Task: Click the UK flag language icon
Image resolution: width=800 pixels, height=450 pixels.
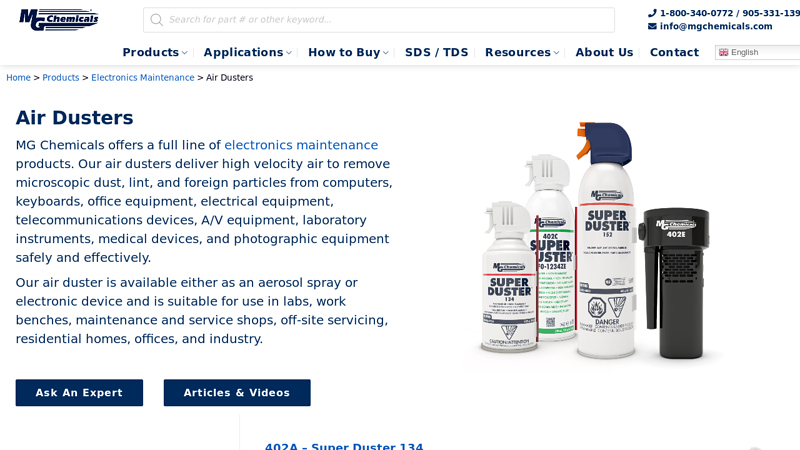Action: click(723, 52)
